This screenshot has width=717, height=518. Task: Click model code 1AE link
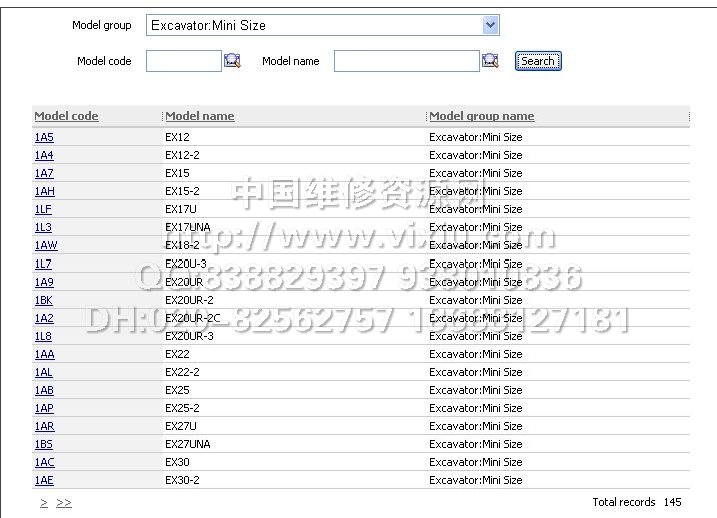click(x=44, y=480)
